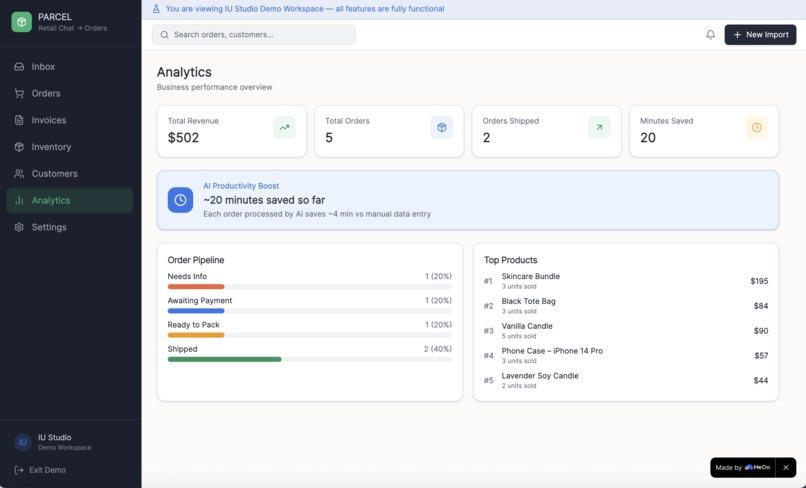
Task: Click the Needs Info orange progress bar
Action: click(x=196, y=286)
